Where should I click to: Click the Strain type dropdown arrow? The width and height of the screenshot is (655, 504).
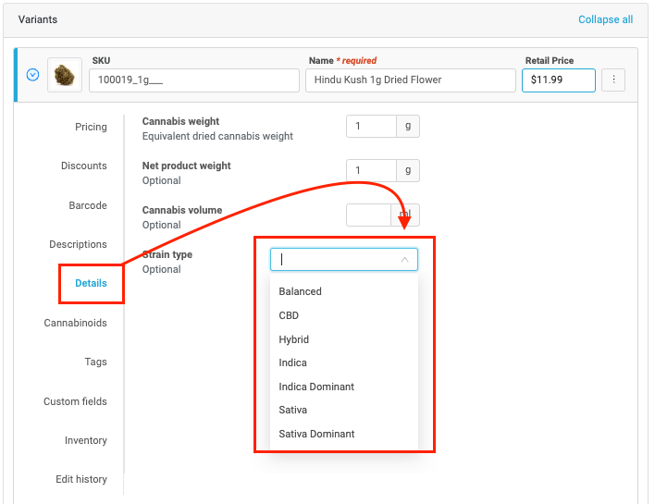click(405, 260)
